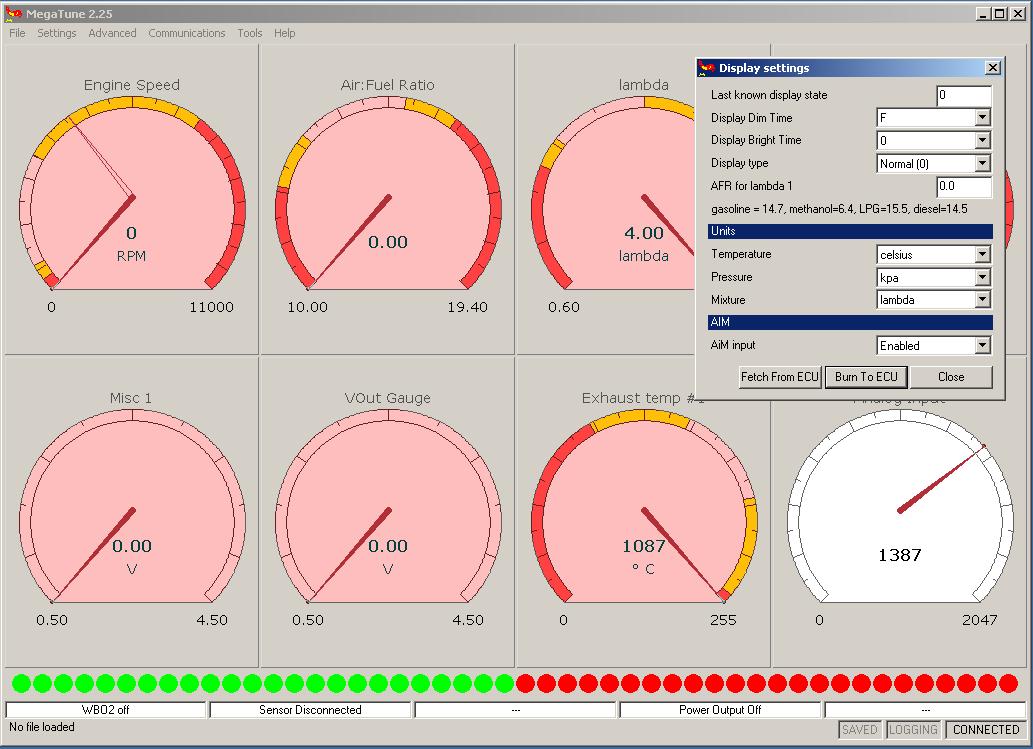Open the Help menu

click(x=285, y=33)
